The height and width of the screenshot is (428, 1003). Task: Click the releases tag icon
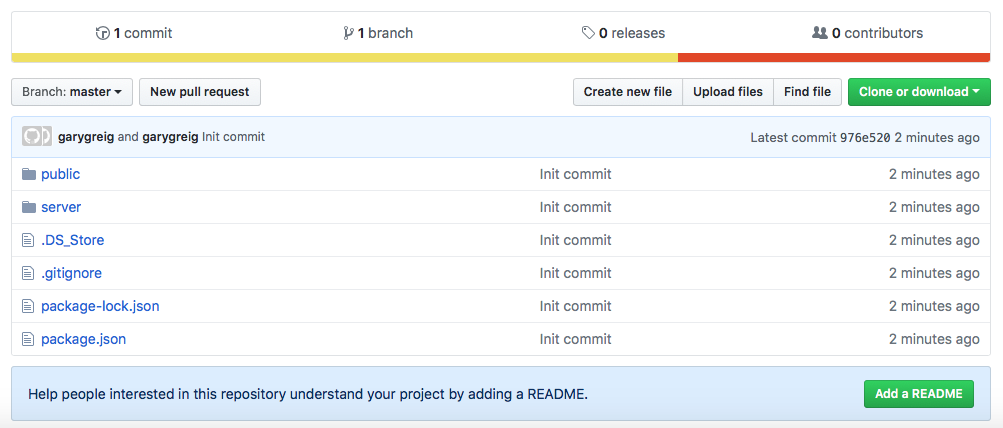[588, 33]
